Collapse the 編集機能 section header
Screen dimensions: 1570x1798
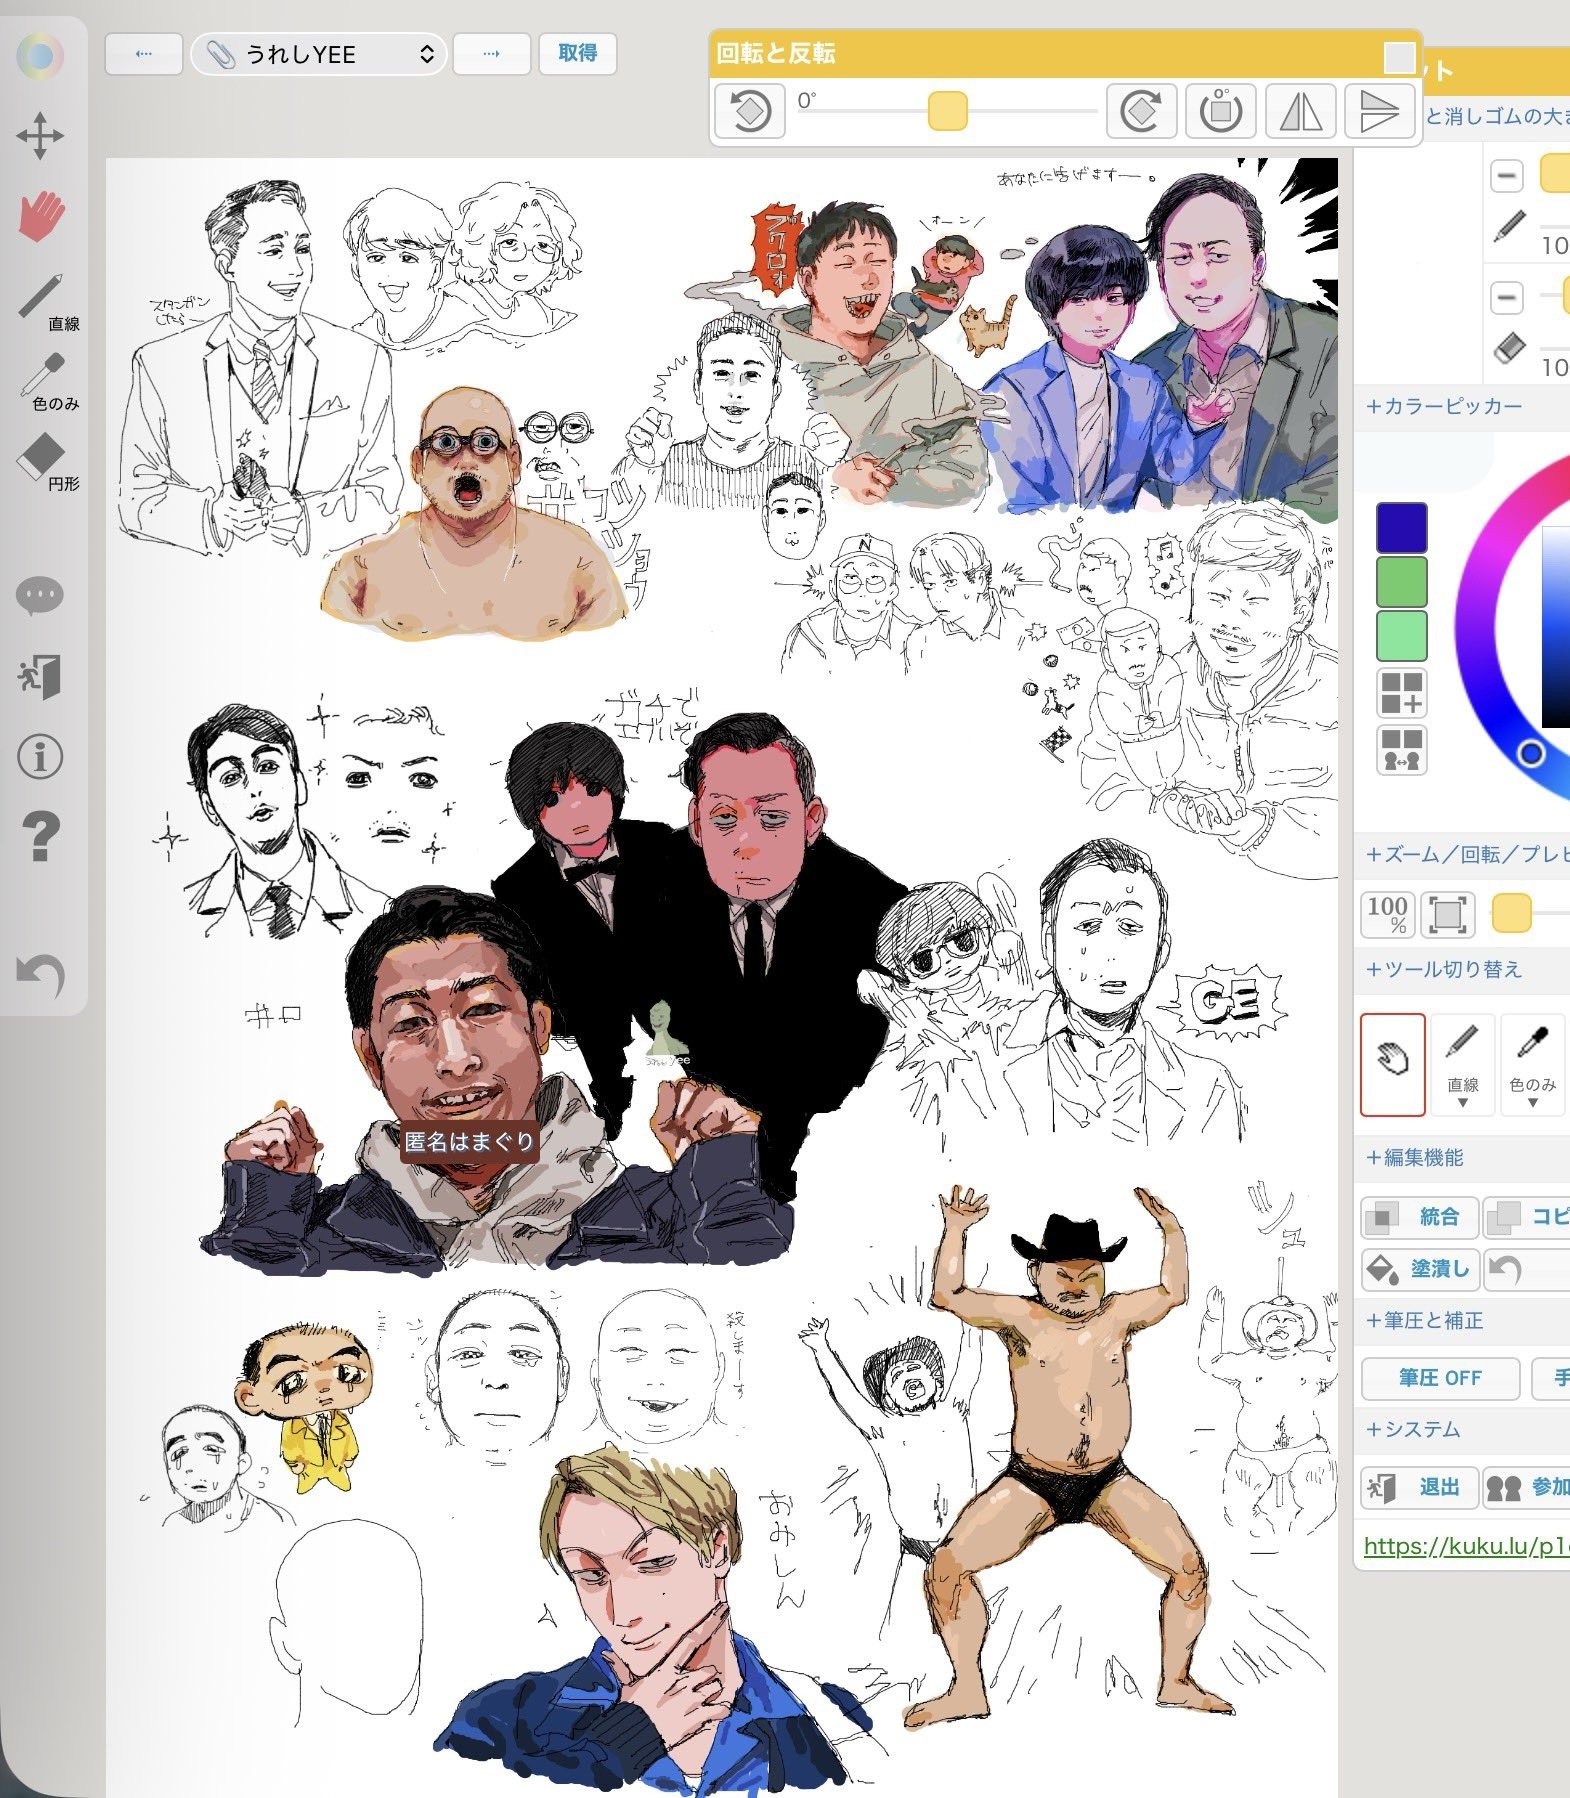pyautogui.click(x=1415, y=1157)
